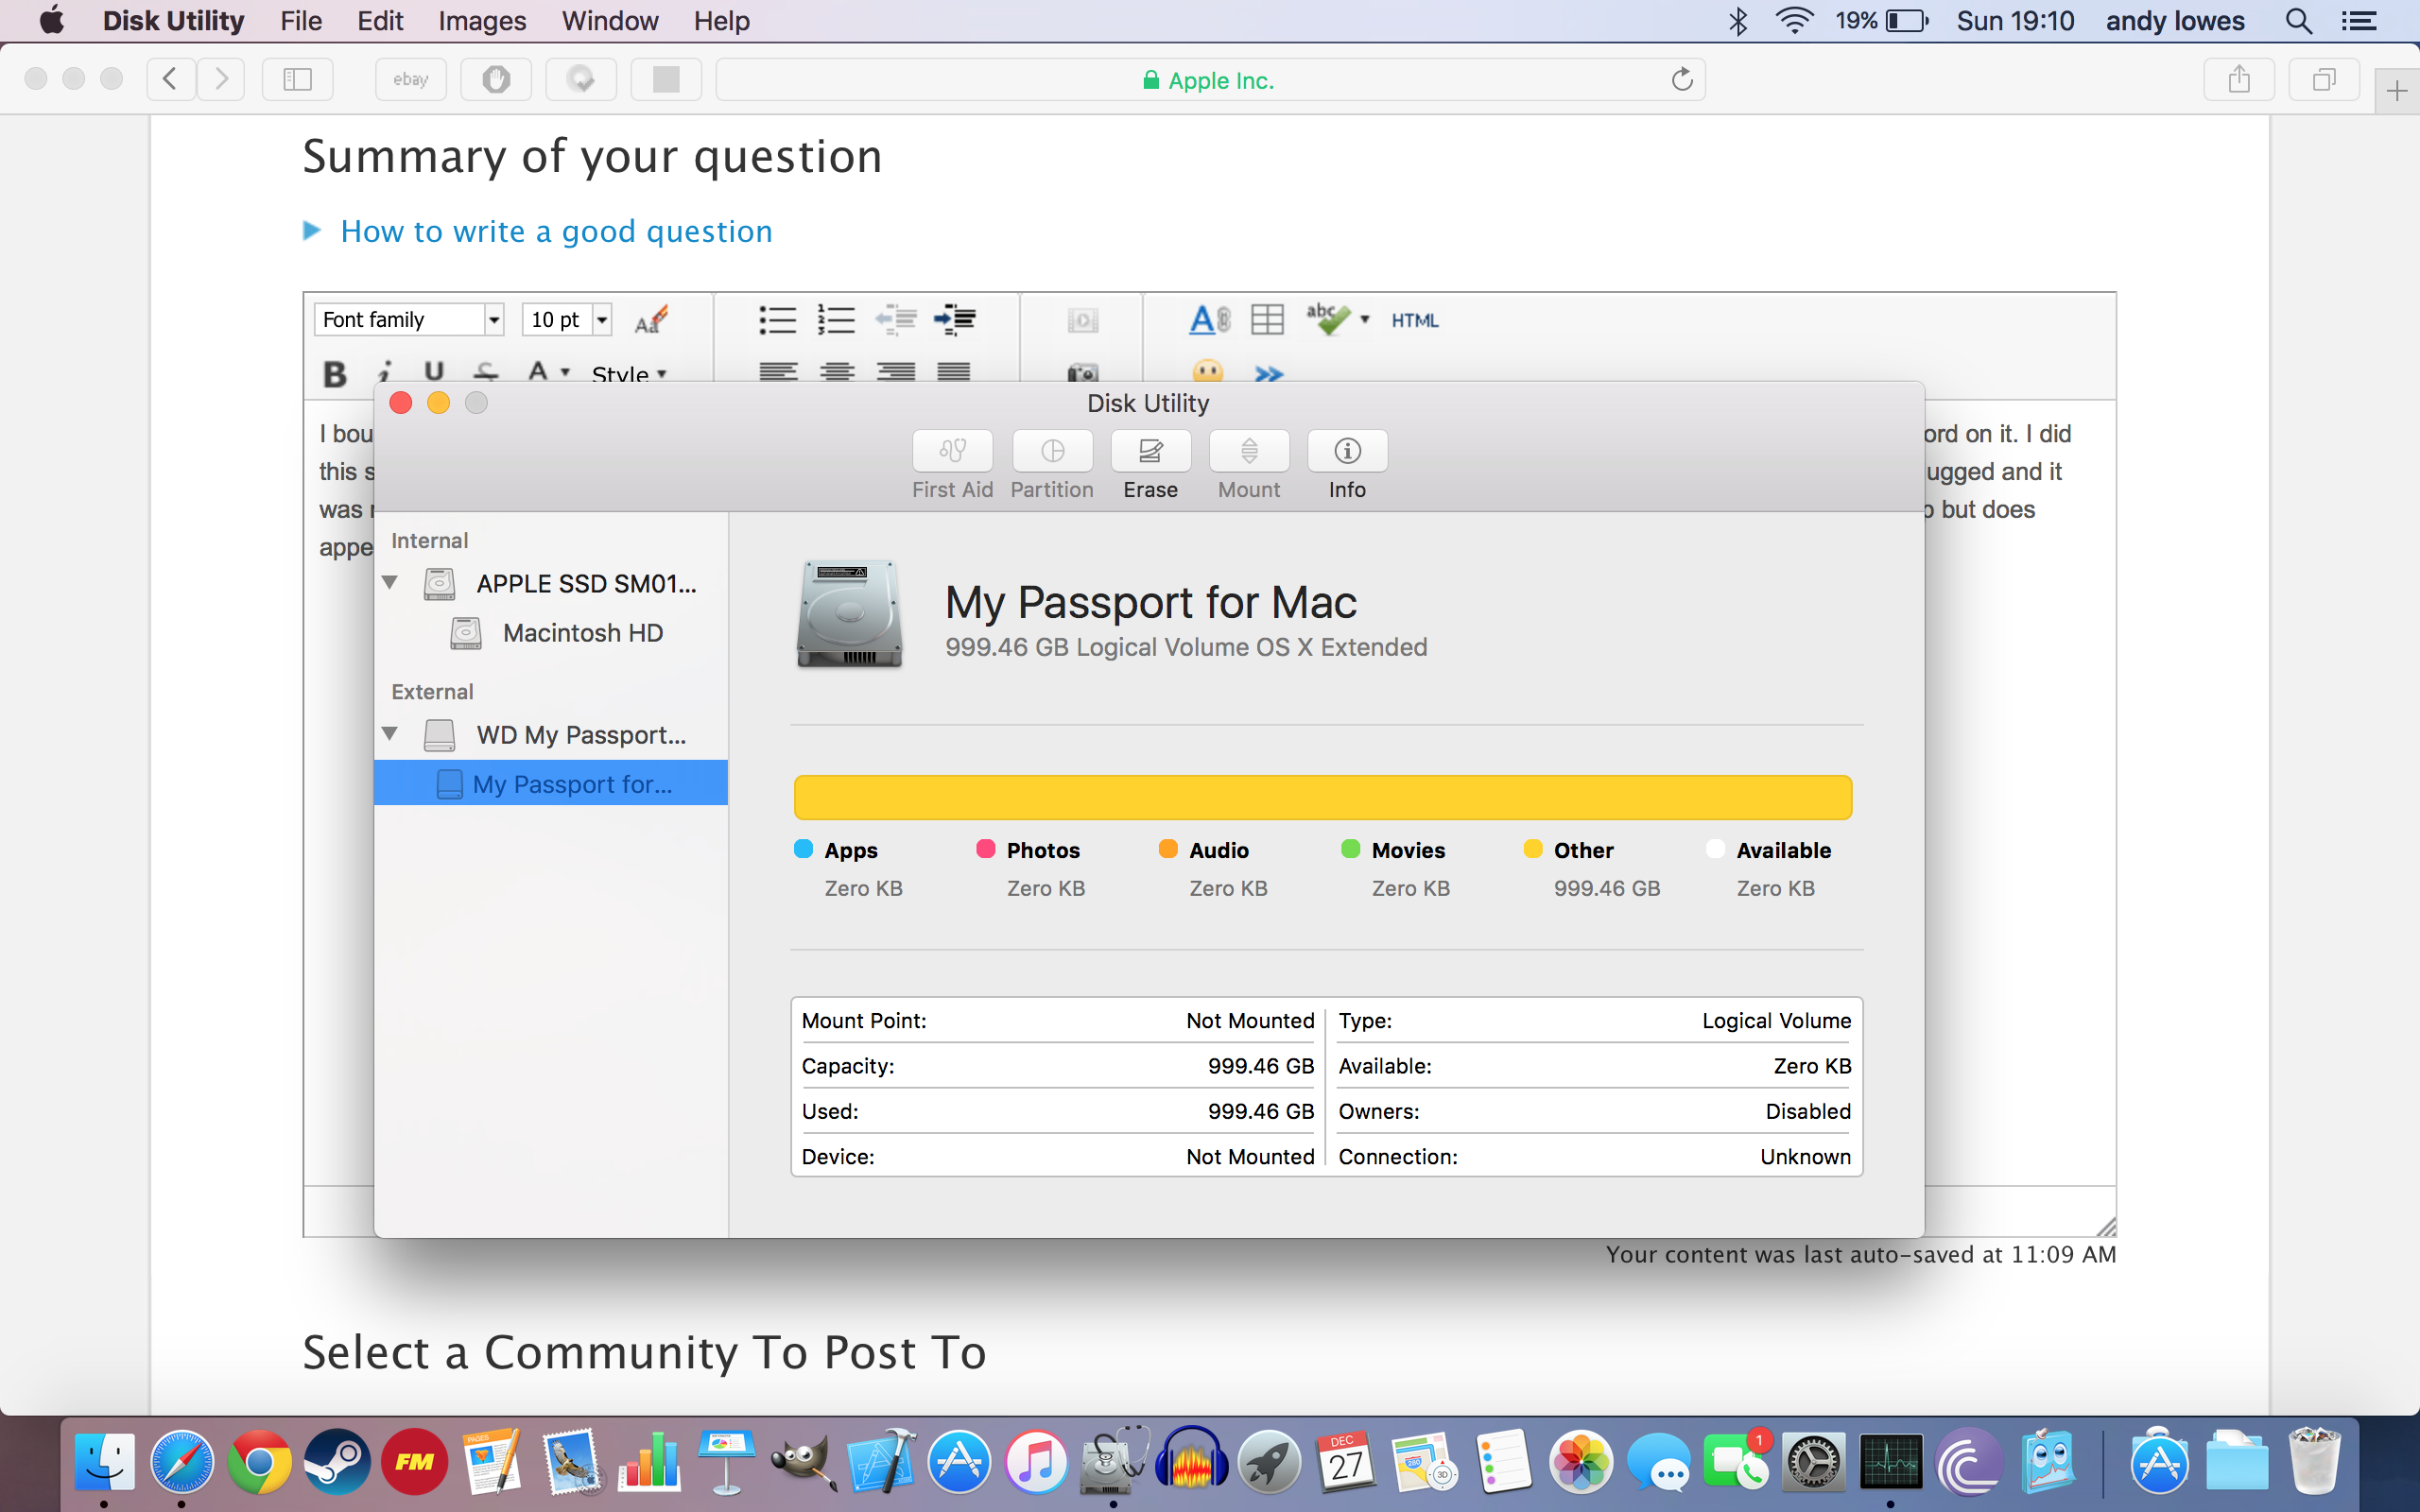Open the Info panel icon
The image size is (2420, 1512).
tap(1347, 451)
